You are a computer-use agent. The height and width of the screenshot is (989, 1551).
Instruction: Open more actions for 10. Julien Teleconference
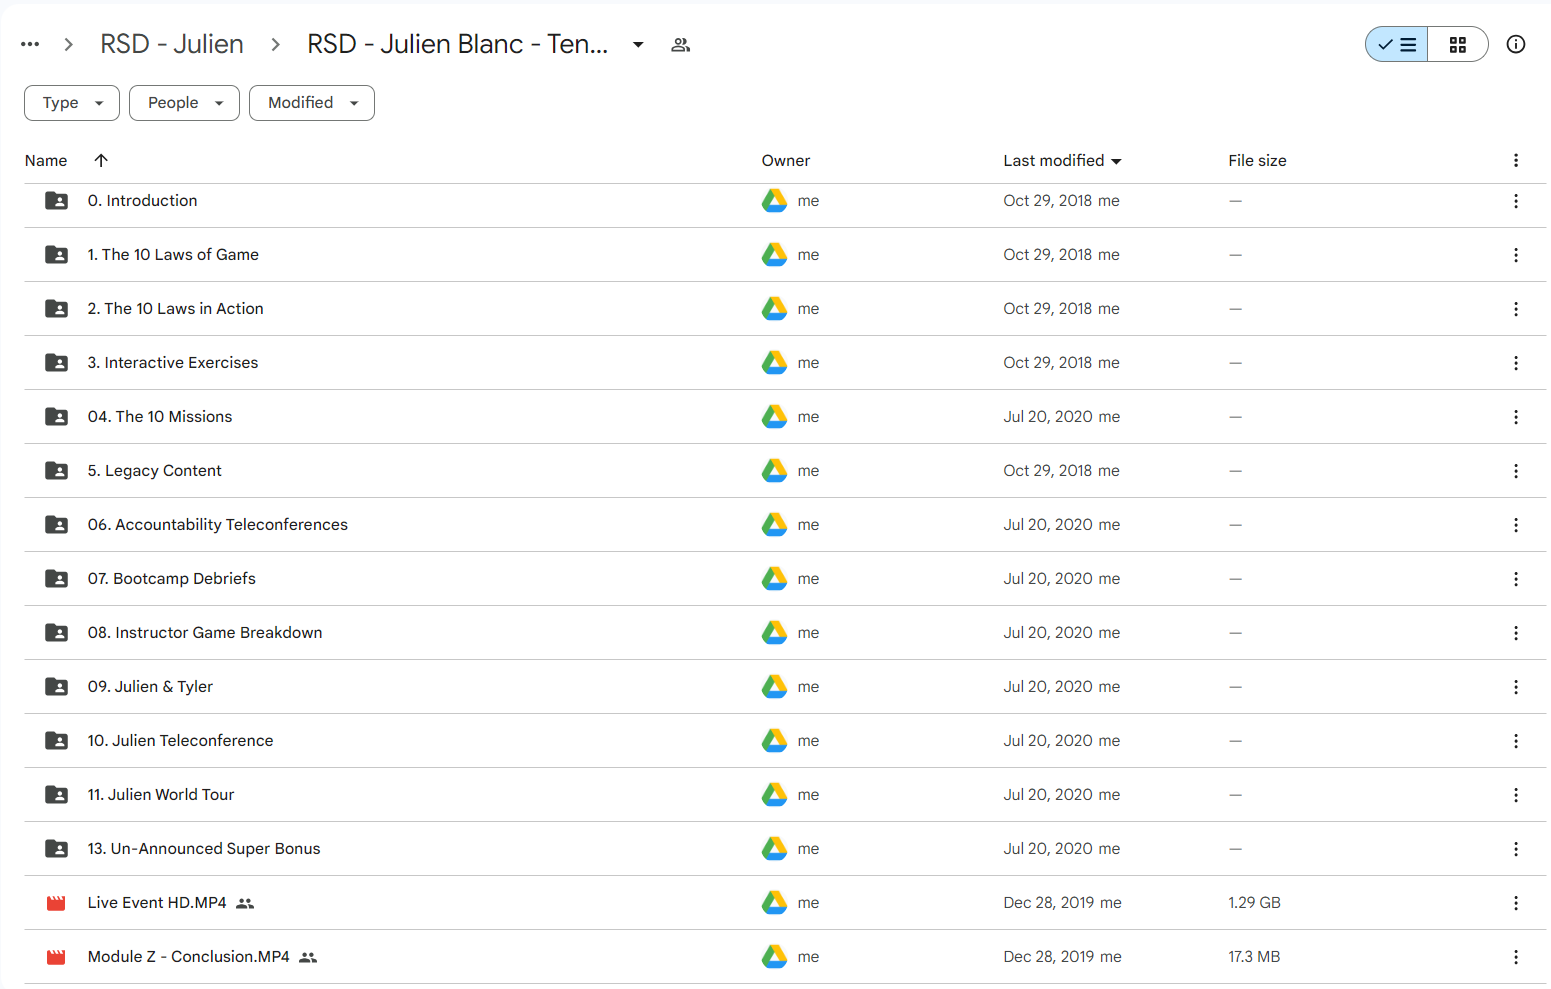(1516, 741)
